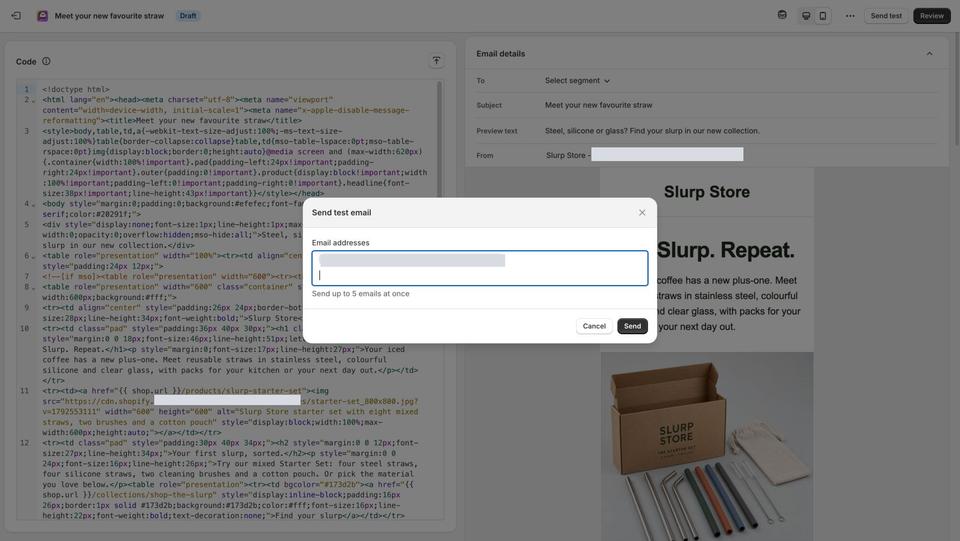Click the Draft status badge
Image resolution: width=960 pixels, height=541 pixels.
click(x=188, y=16)
